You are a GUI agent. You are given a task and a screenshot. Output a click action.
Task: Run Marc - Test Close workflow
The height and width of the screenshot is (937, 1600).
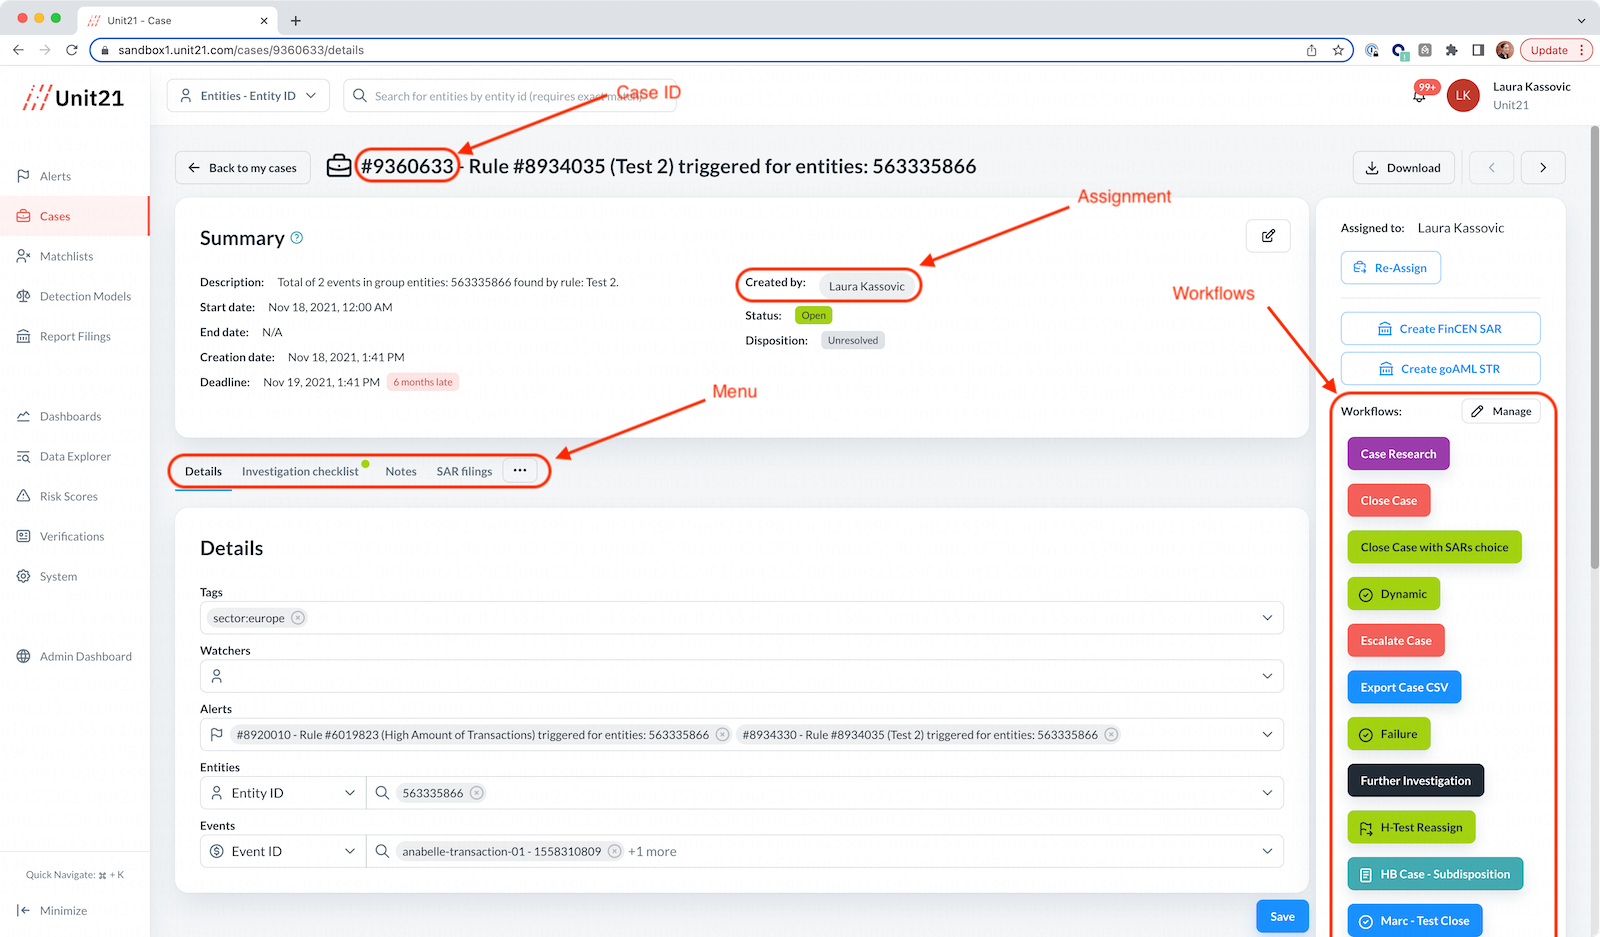1415,921
